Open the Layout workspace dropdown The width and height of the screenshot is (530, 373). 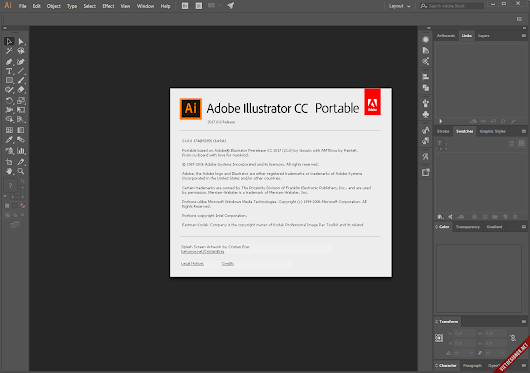click(399, 6)
